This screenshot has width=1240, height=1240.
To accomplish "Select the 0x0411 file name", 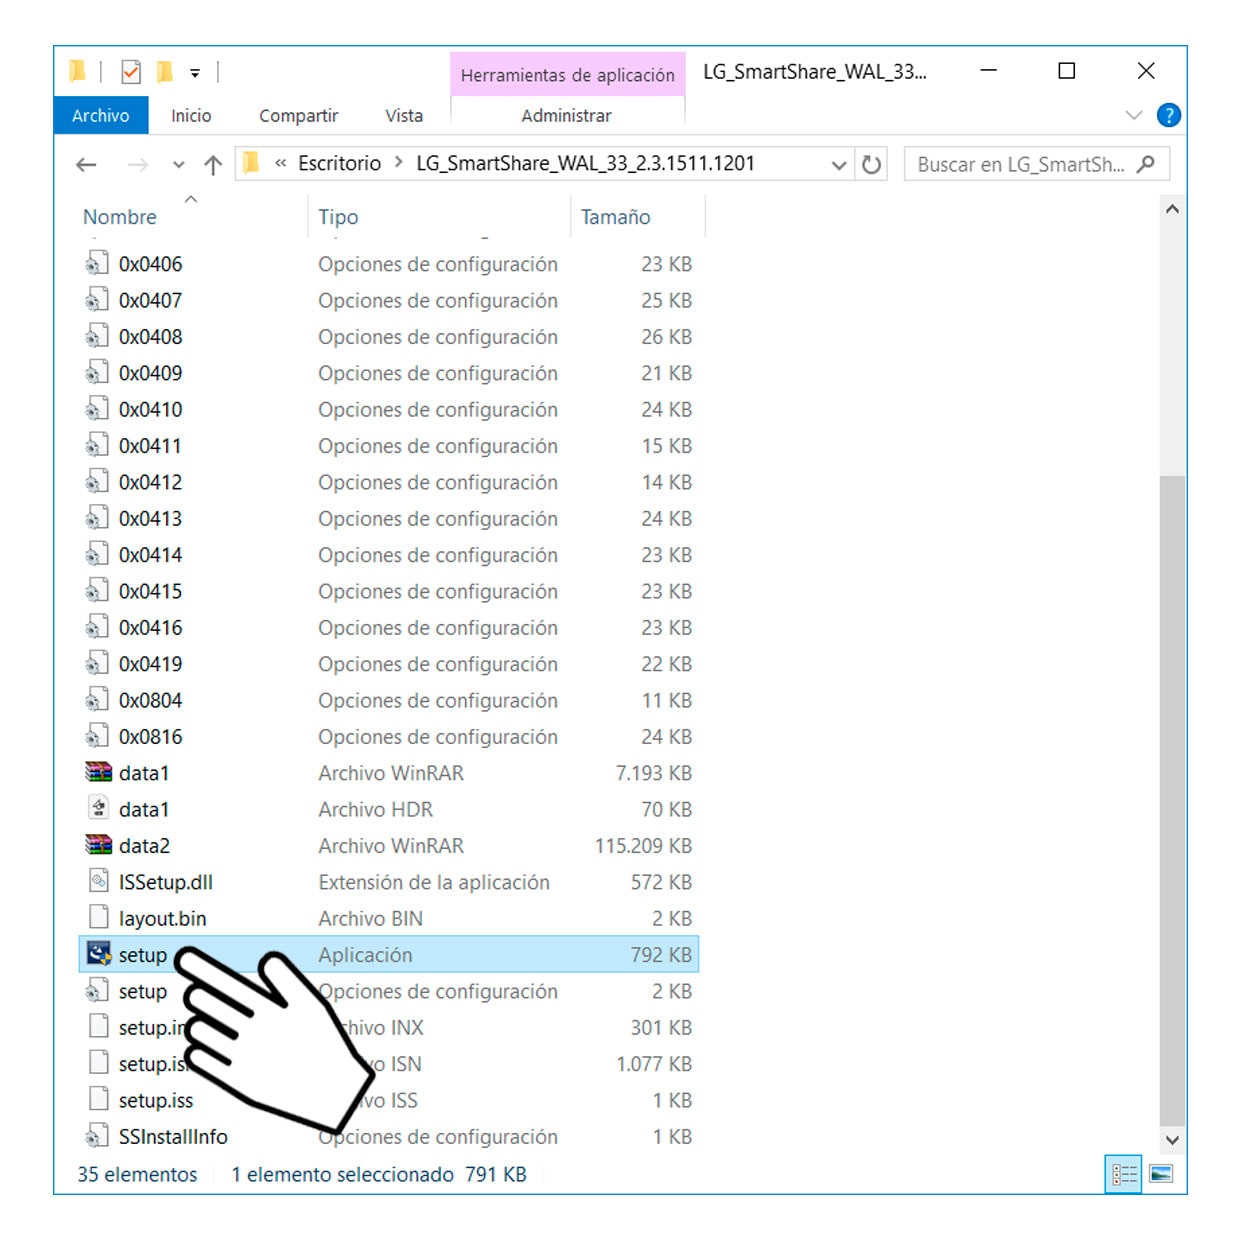I will coord(150,445).
